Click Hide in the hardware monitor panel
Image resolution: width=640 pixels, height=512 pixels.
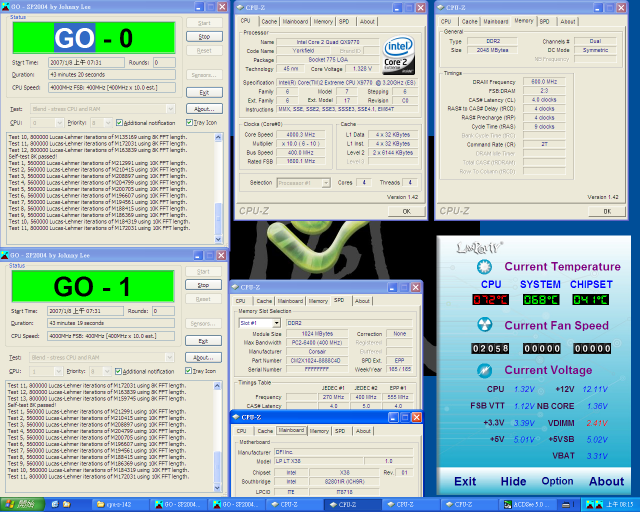click(513, 481)
